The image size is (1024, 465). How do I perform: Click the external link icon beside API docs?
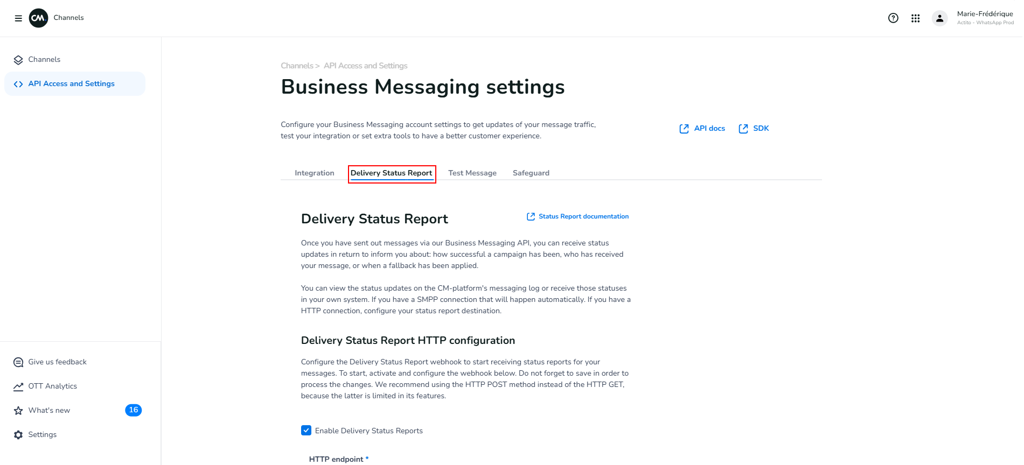pos(684,129)
